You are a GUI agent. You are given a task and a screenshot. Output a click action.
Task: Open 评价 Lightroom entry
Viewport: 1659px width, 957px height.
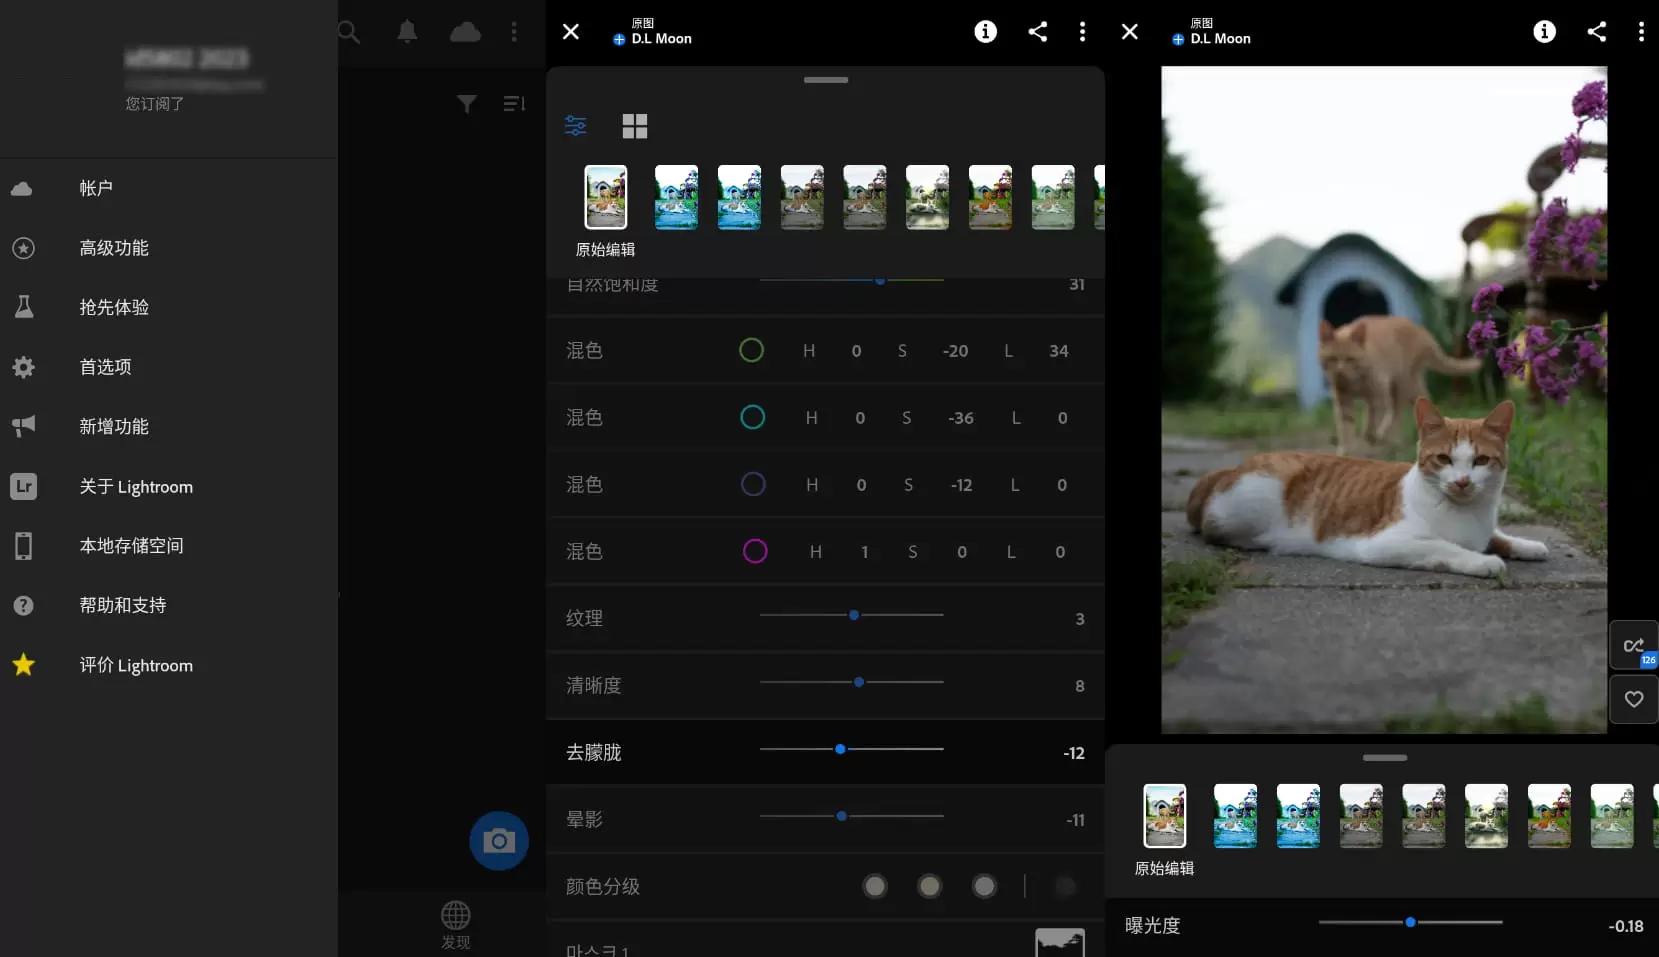(169, 665)
